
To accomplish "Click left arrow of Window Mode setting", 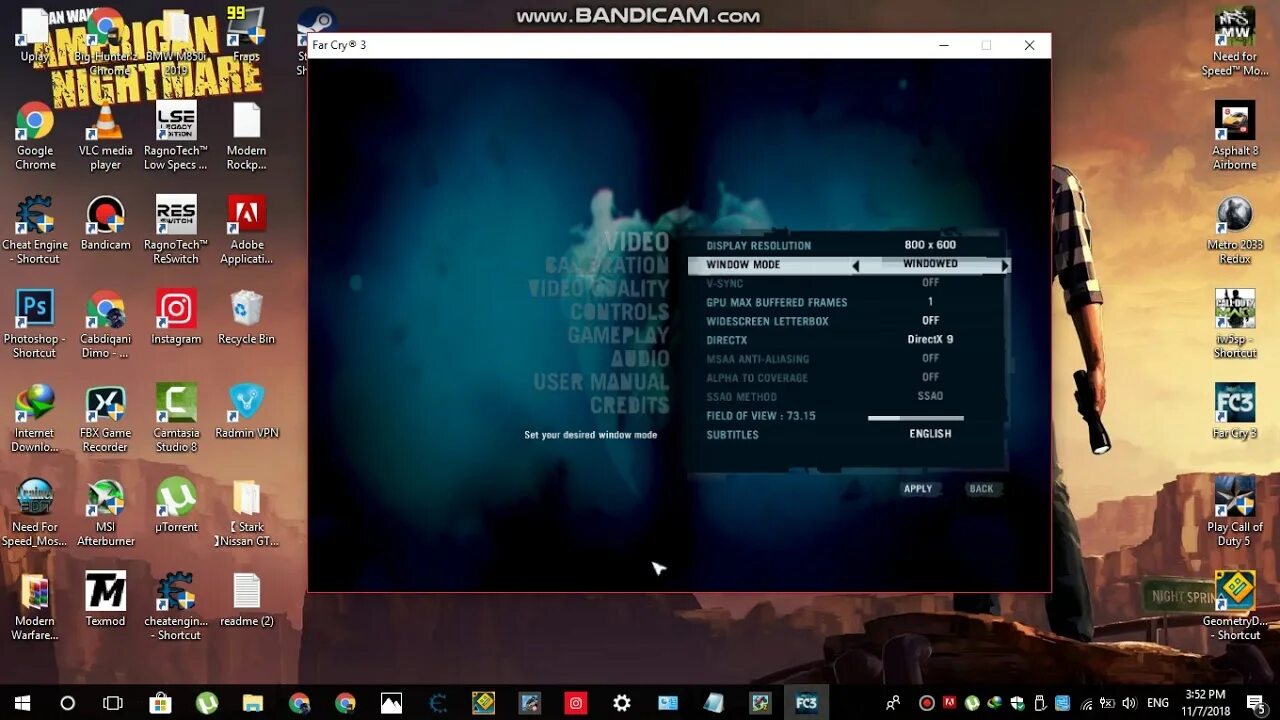I will click(855, 265).
